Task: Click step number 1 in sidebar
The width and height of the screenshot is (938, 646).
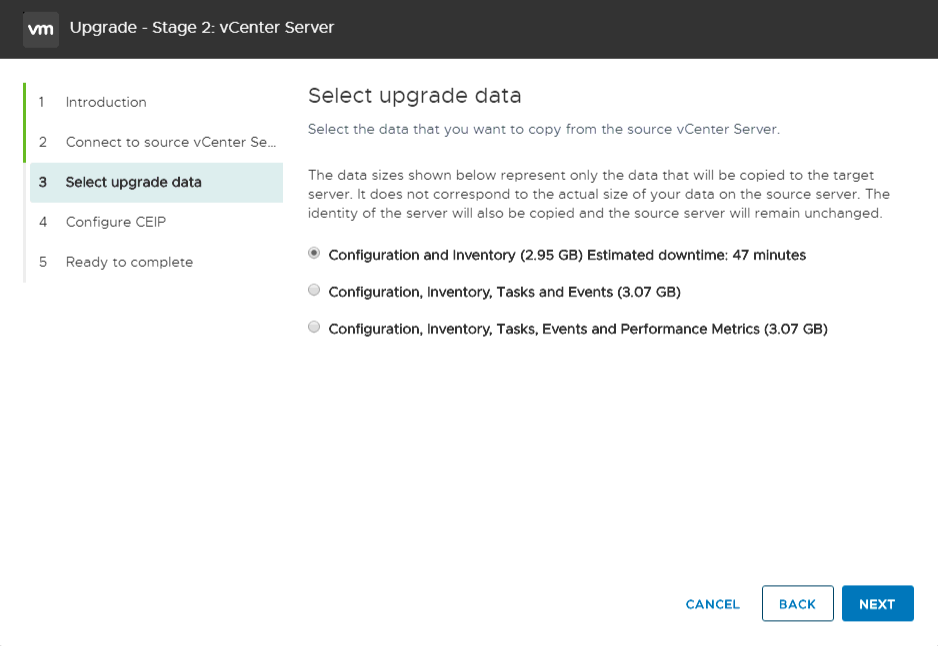Action: (42, 102)
